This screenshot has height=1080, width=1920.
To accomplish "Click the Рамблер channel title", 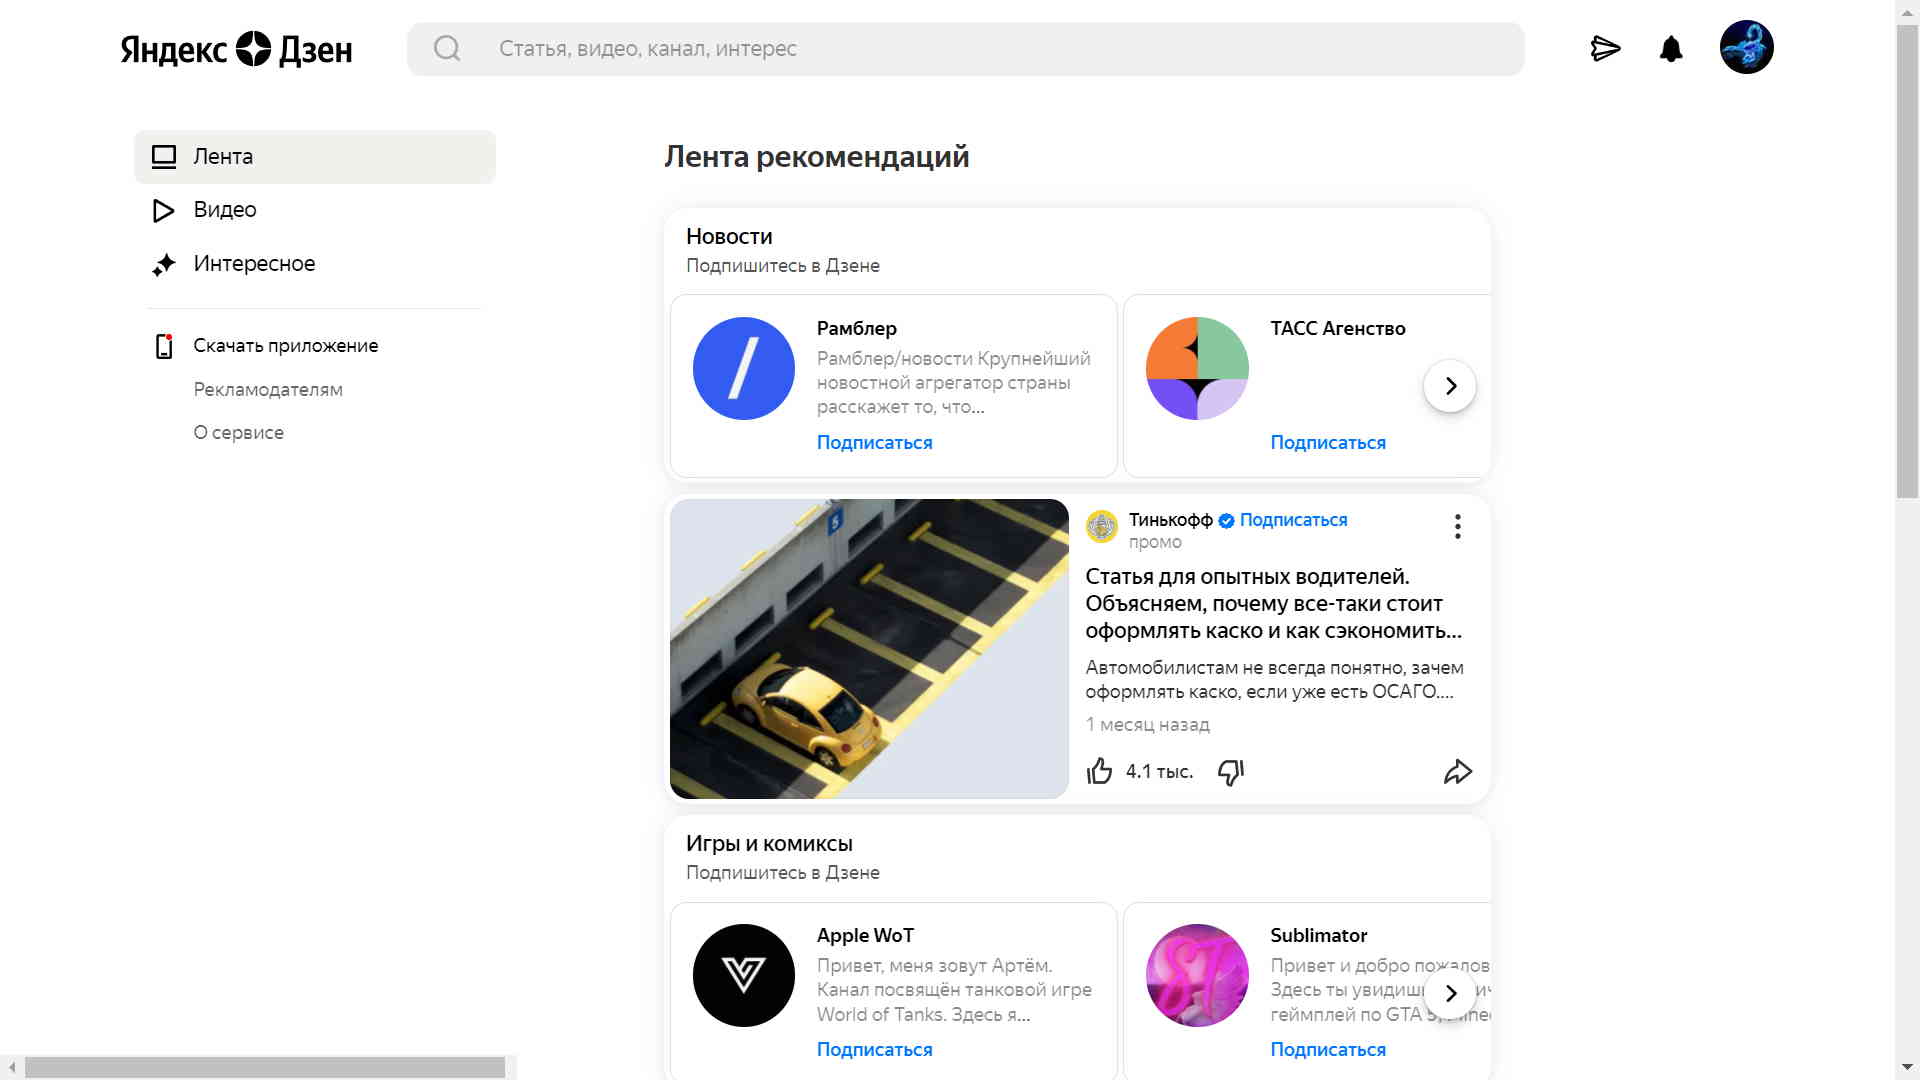I will click(x=856, y=329).
